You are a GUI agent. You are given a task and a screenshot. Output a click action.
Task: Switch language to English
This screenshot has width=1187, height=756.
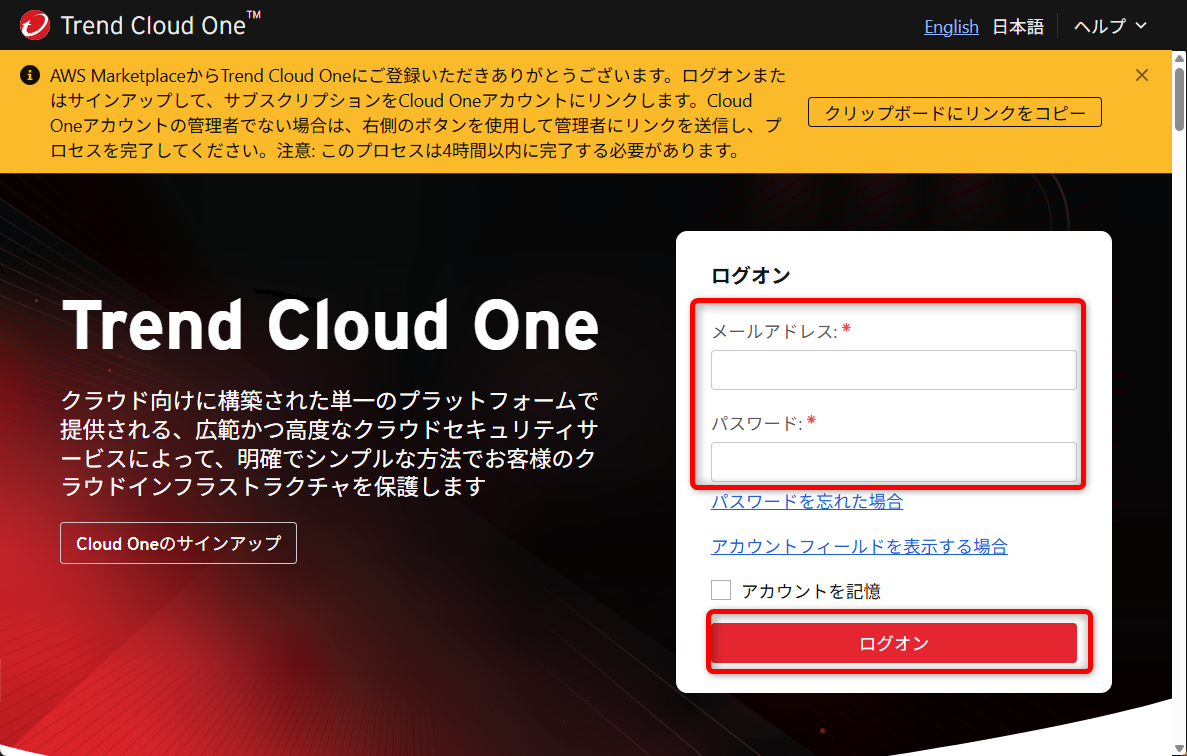[951, 26]
